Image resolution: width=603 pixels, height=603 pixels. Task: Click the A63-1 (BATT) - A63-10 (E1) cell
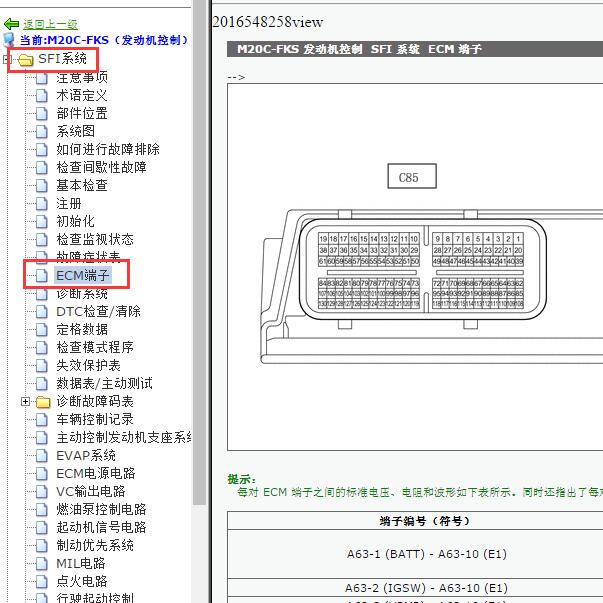point(427,555)
